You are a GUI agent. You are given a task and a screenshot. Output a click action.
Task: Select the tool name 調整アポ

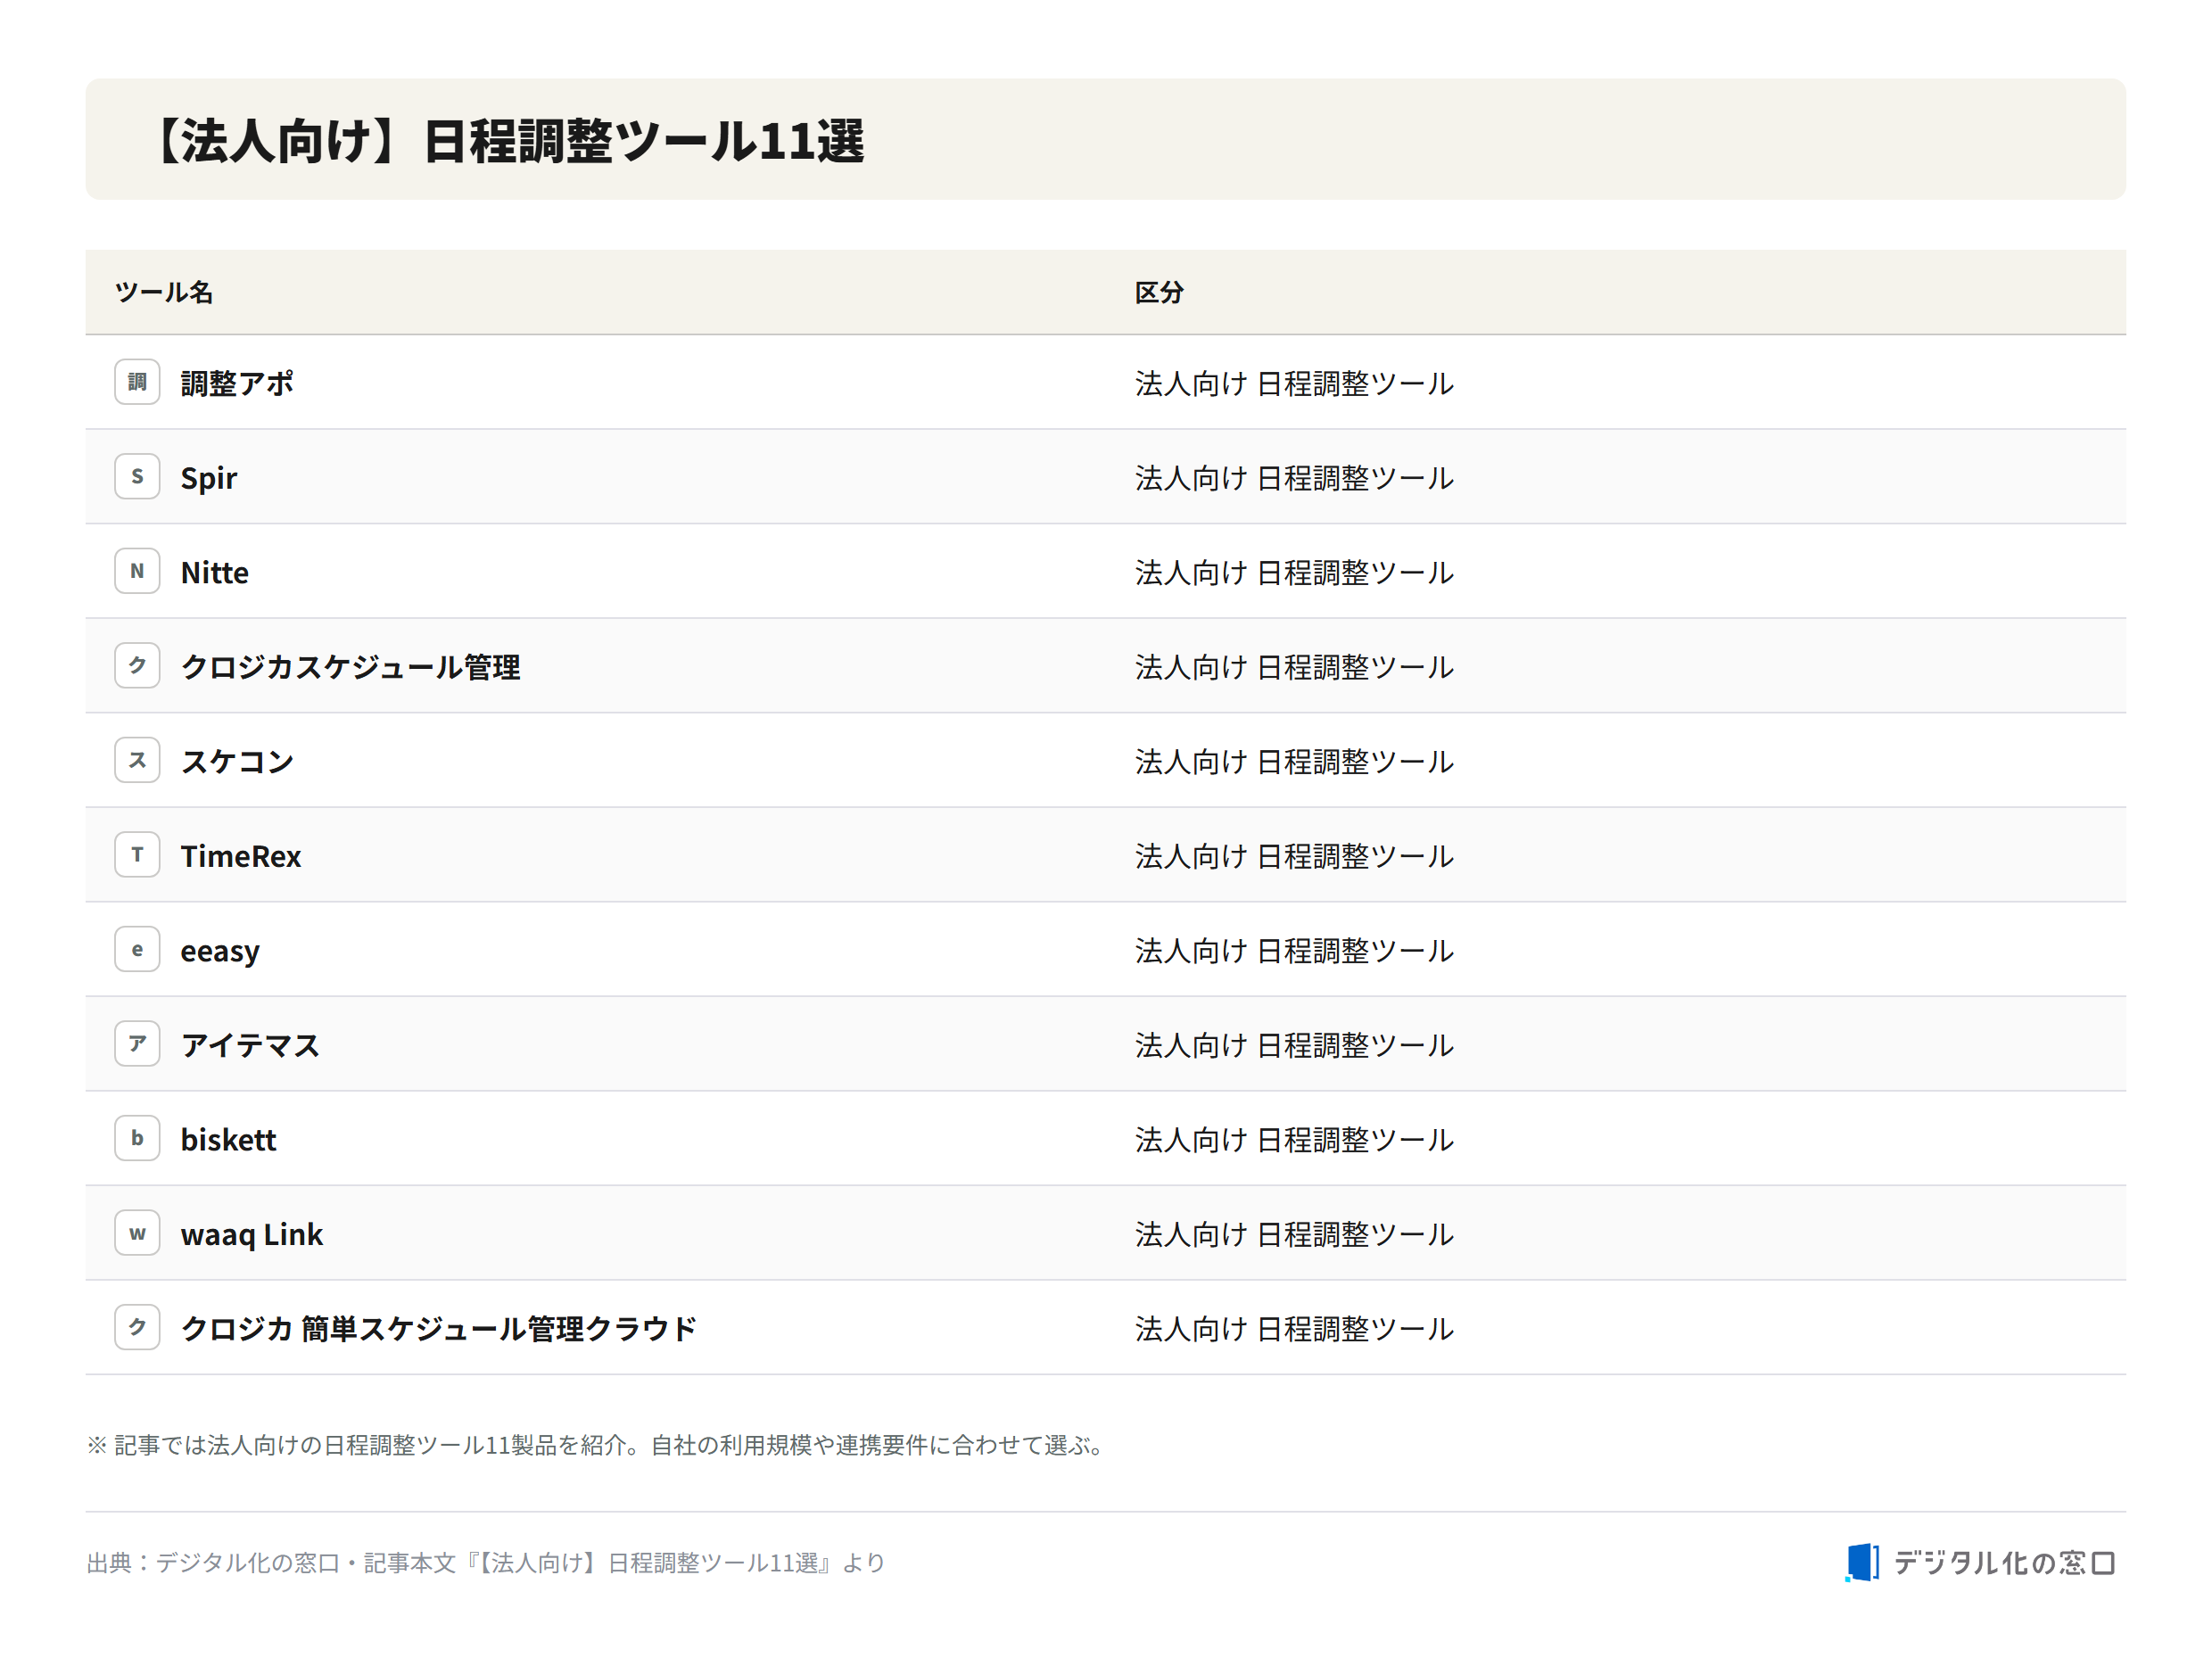(237, 383)
